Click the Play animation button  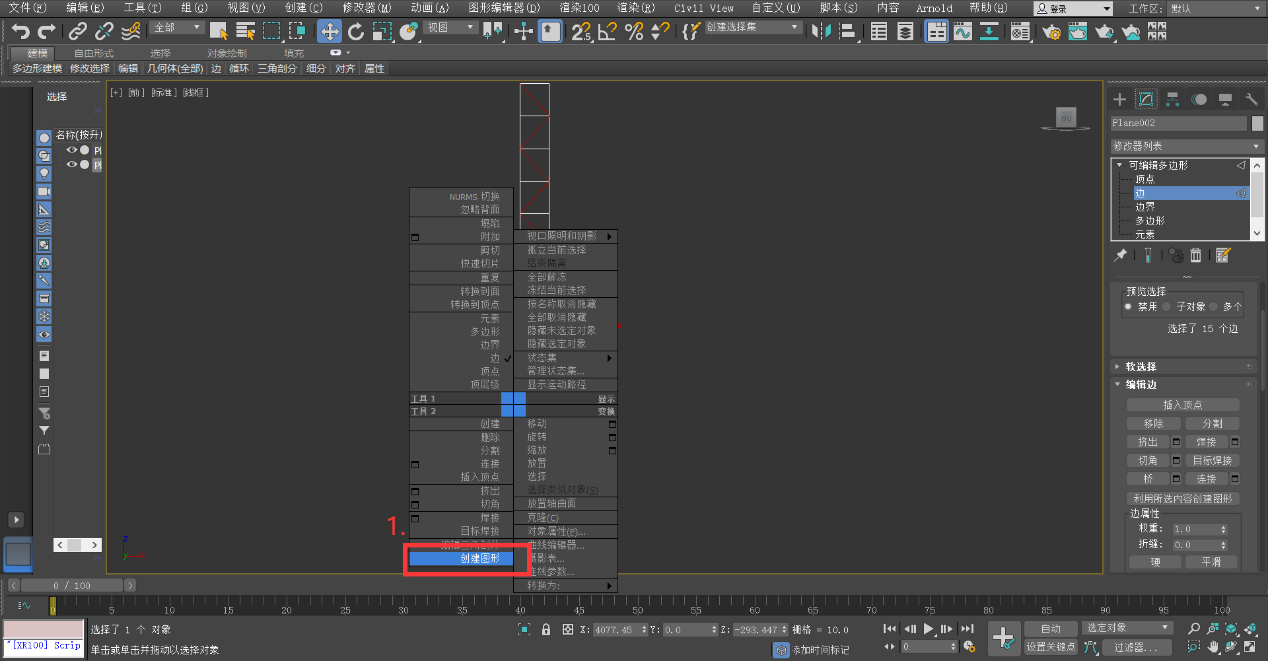pos(929,629)
